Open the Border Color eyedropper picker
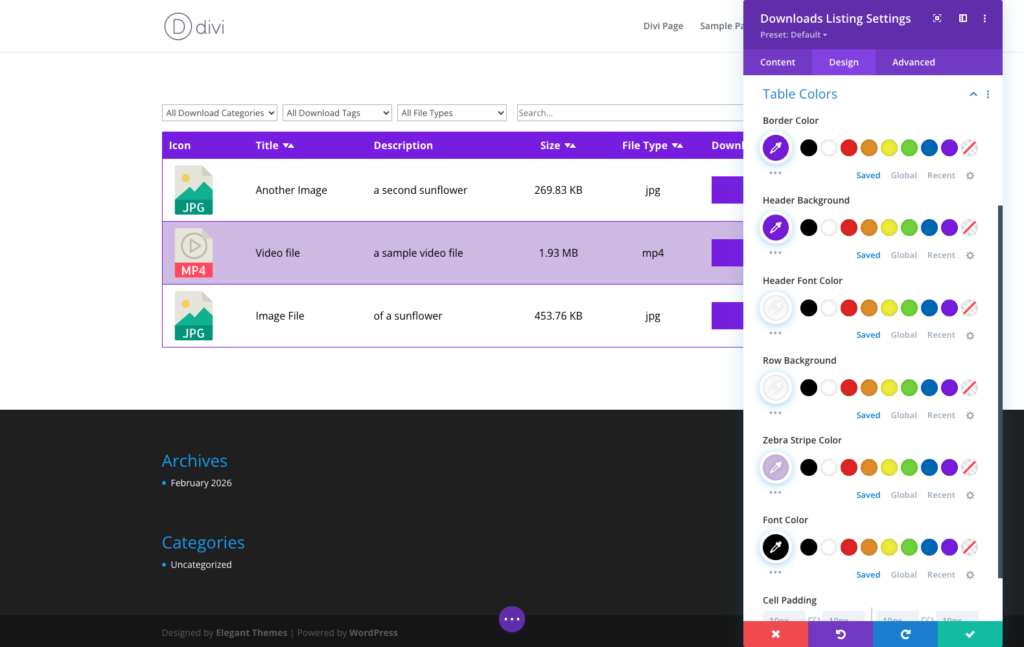 coord(776,148)
